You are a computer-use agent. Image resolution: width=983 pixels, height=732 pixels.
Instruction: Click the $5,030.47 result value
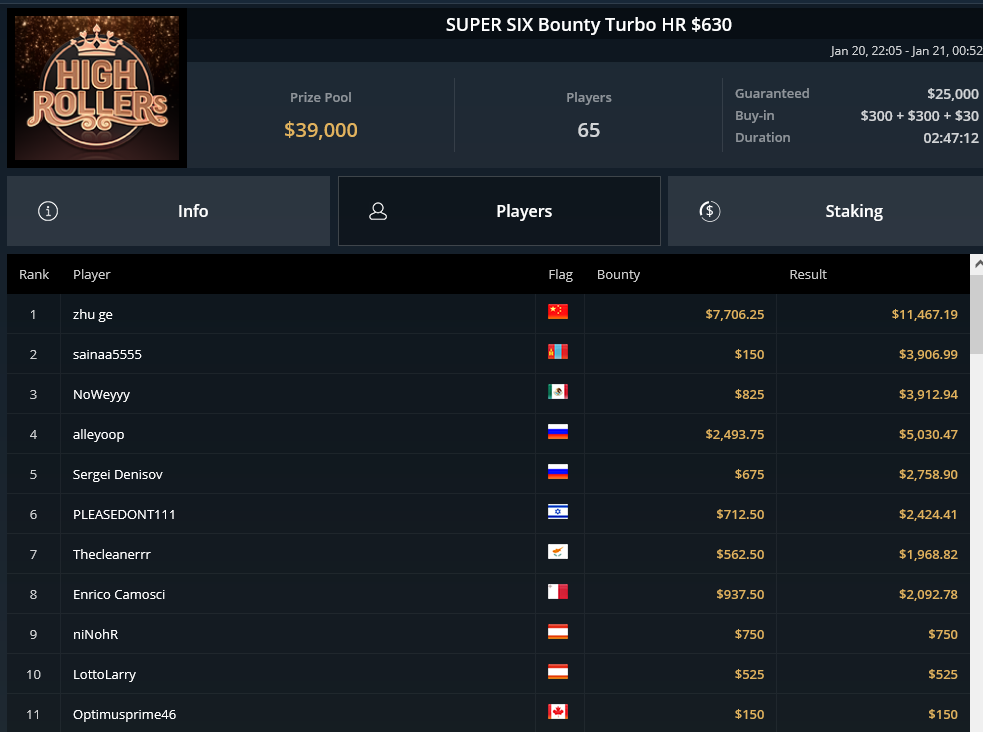(928, 435)
